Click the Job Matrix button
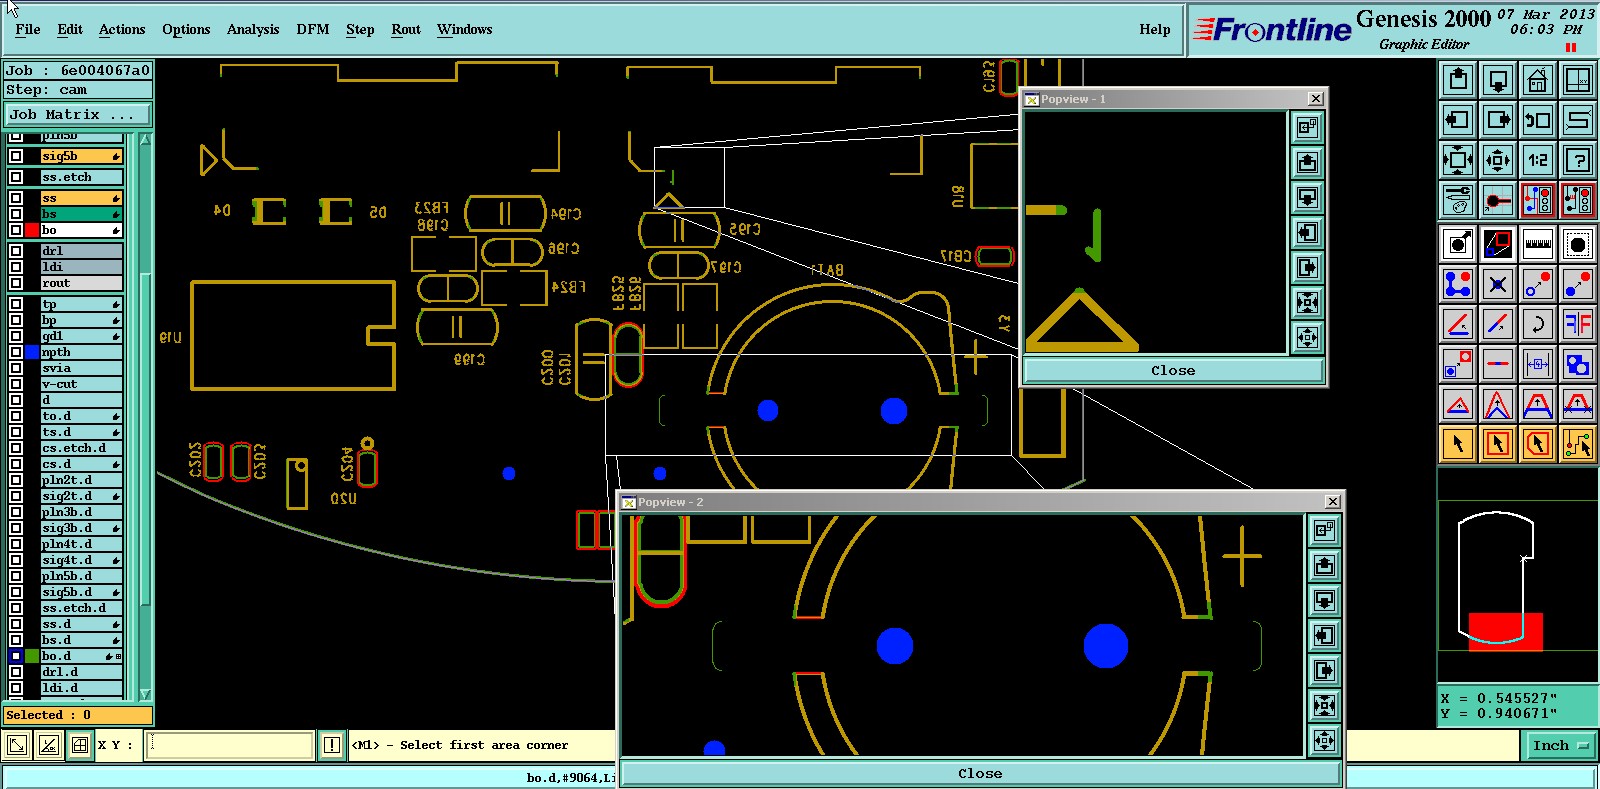 point(78,115)
